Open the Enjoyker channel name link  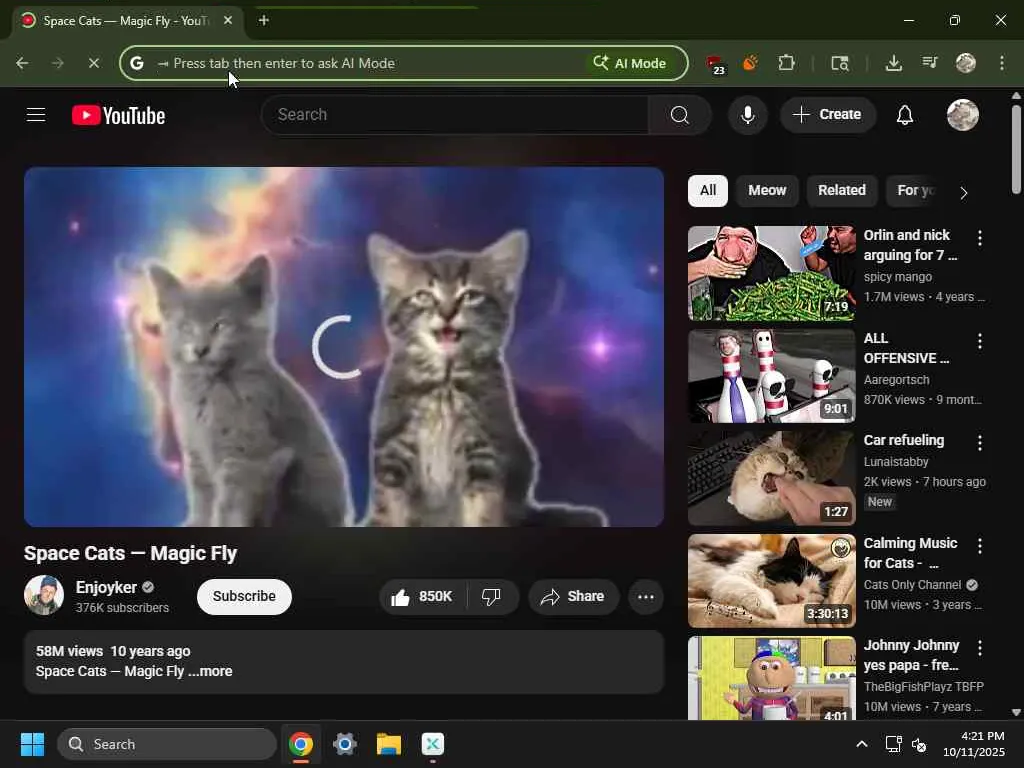coord(106,587)
